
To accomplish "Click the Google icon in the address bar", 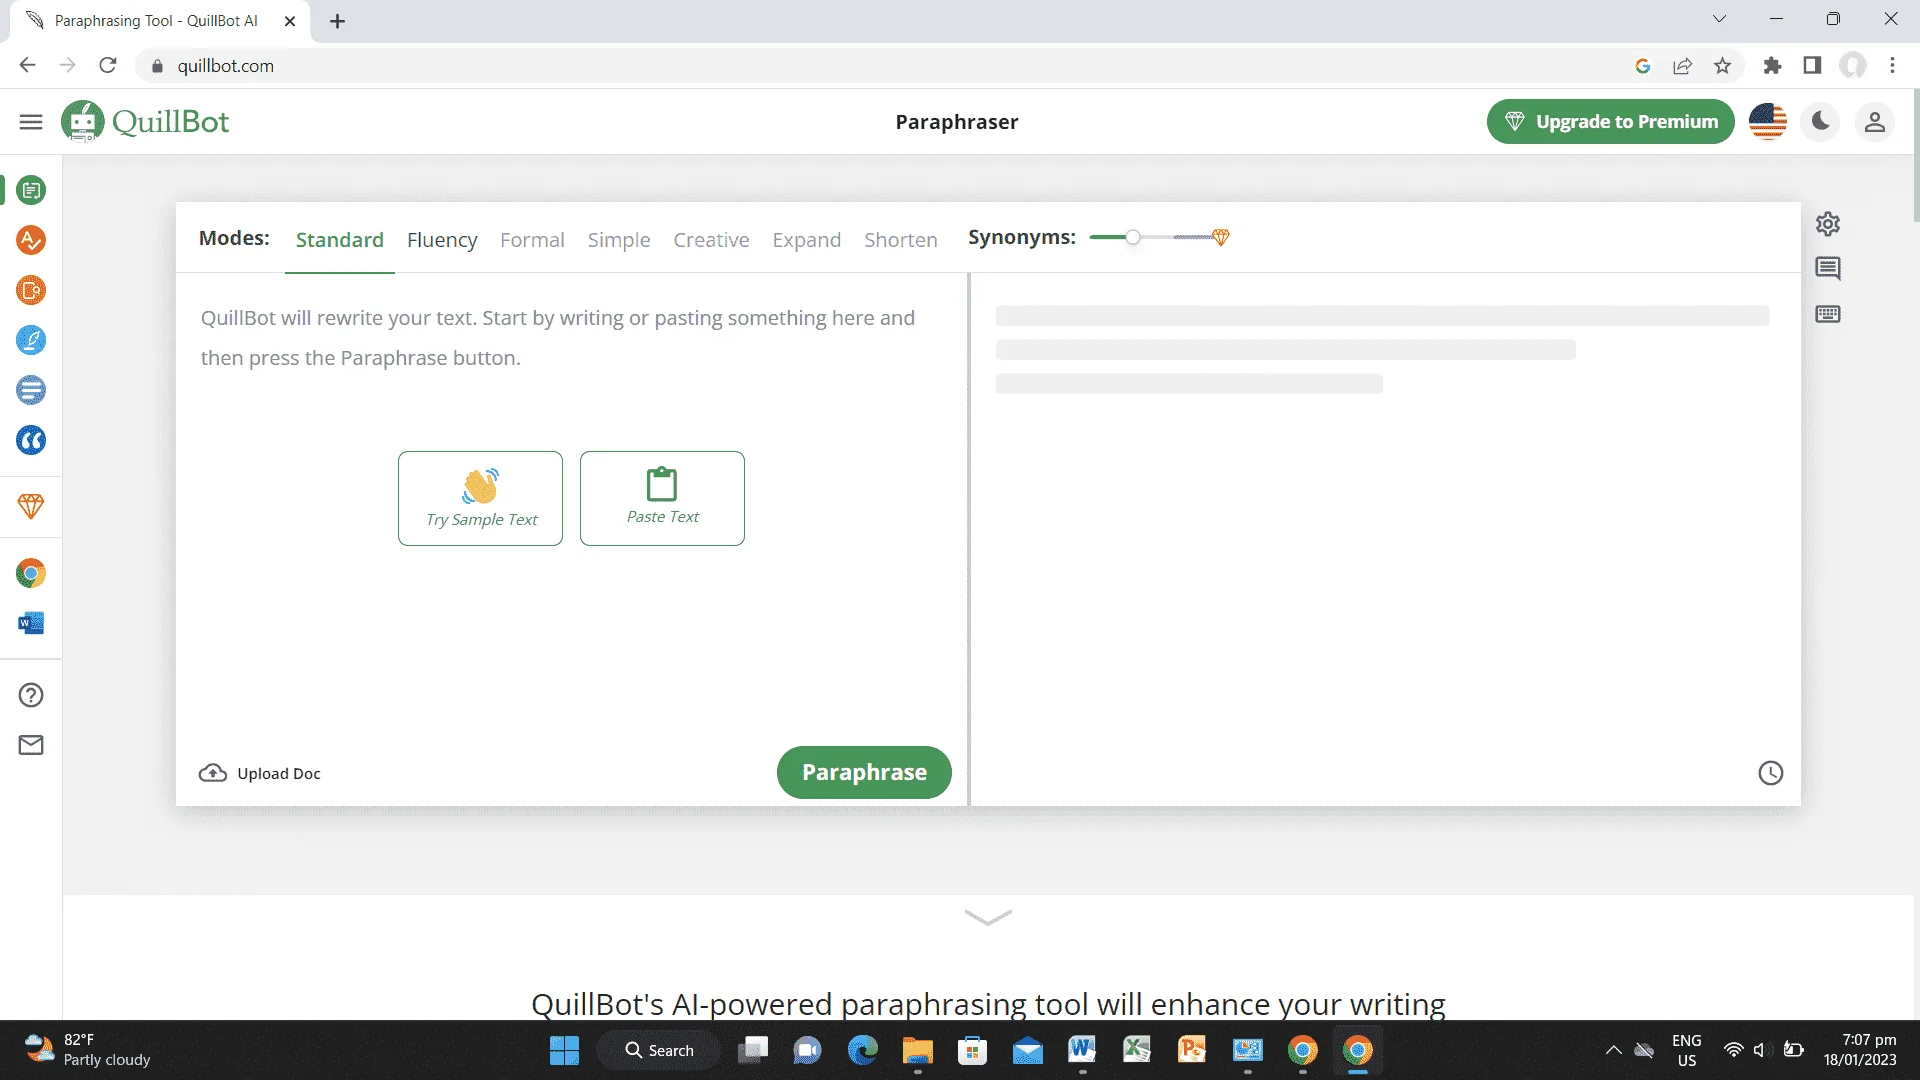I will click(x=1642, y=66).
